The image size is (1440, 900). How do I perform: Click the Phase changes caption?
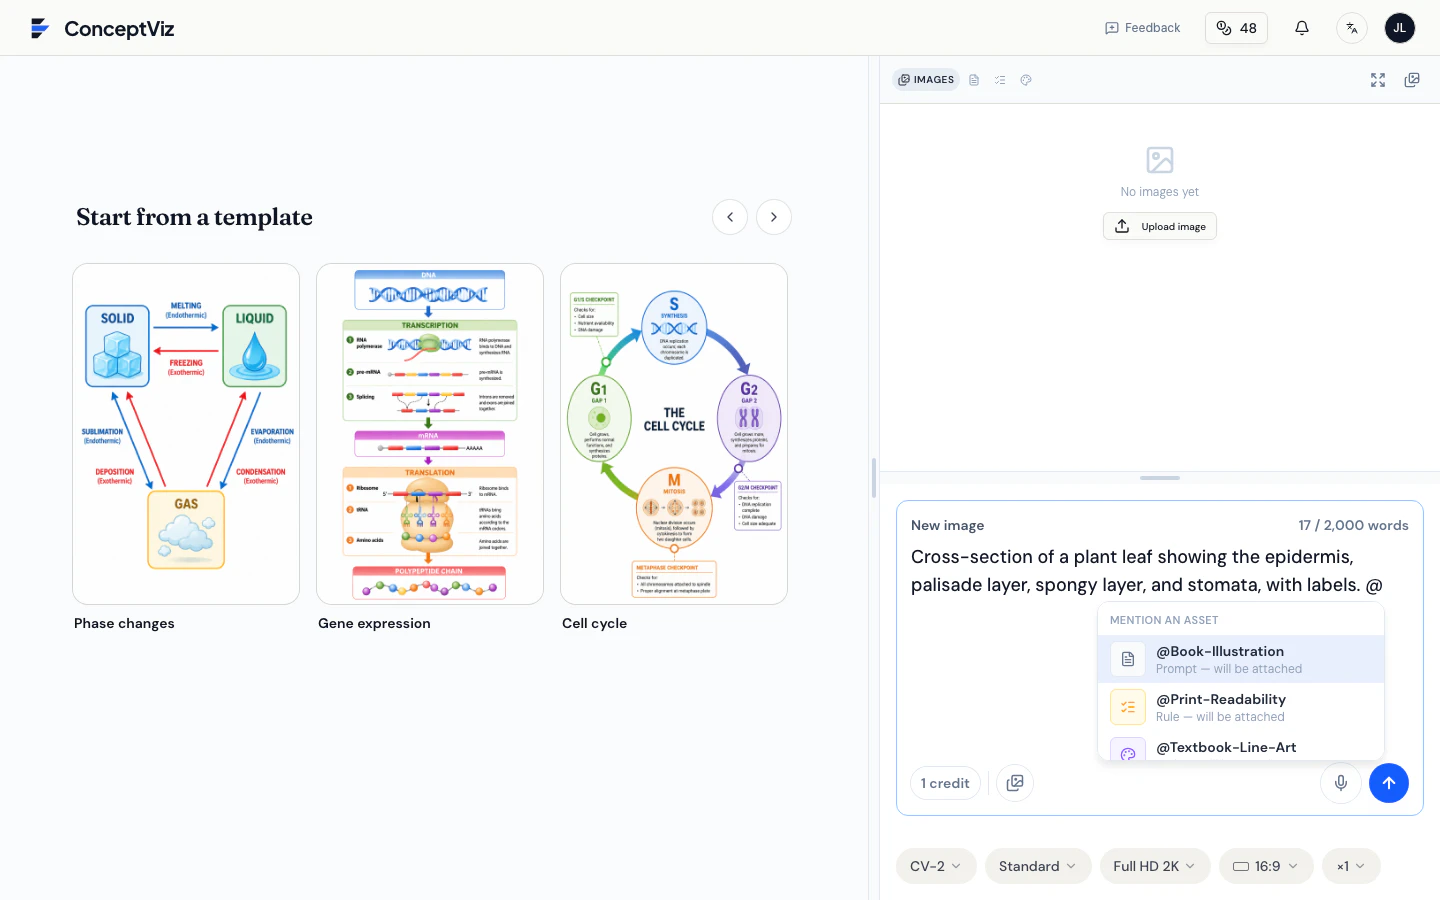pos(124,623)
